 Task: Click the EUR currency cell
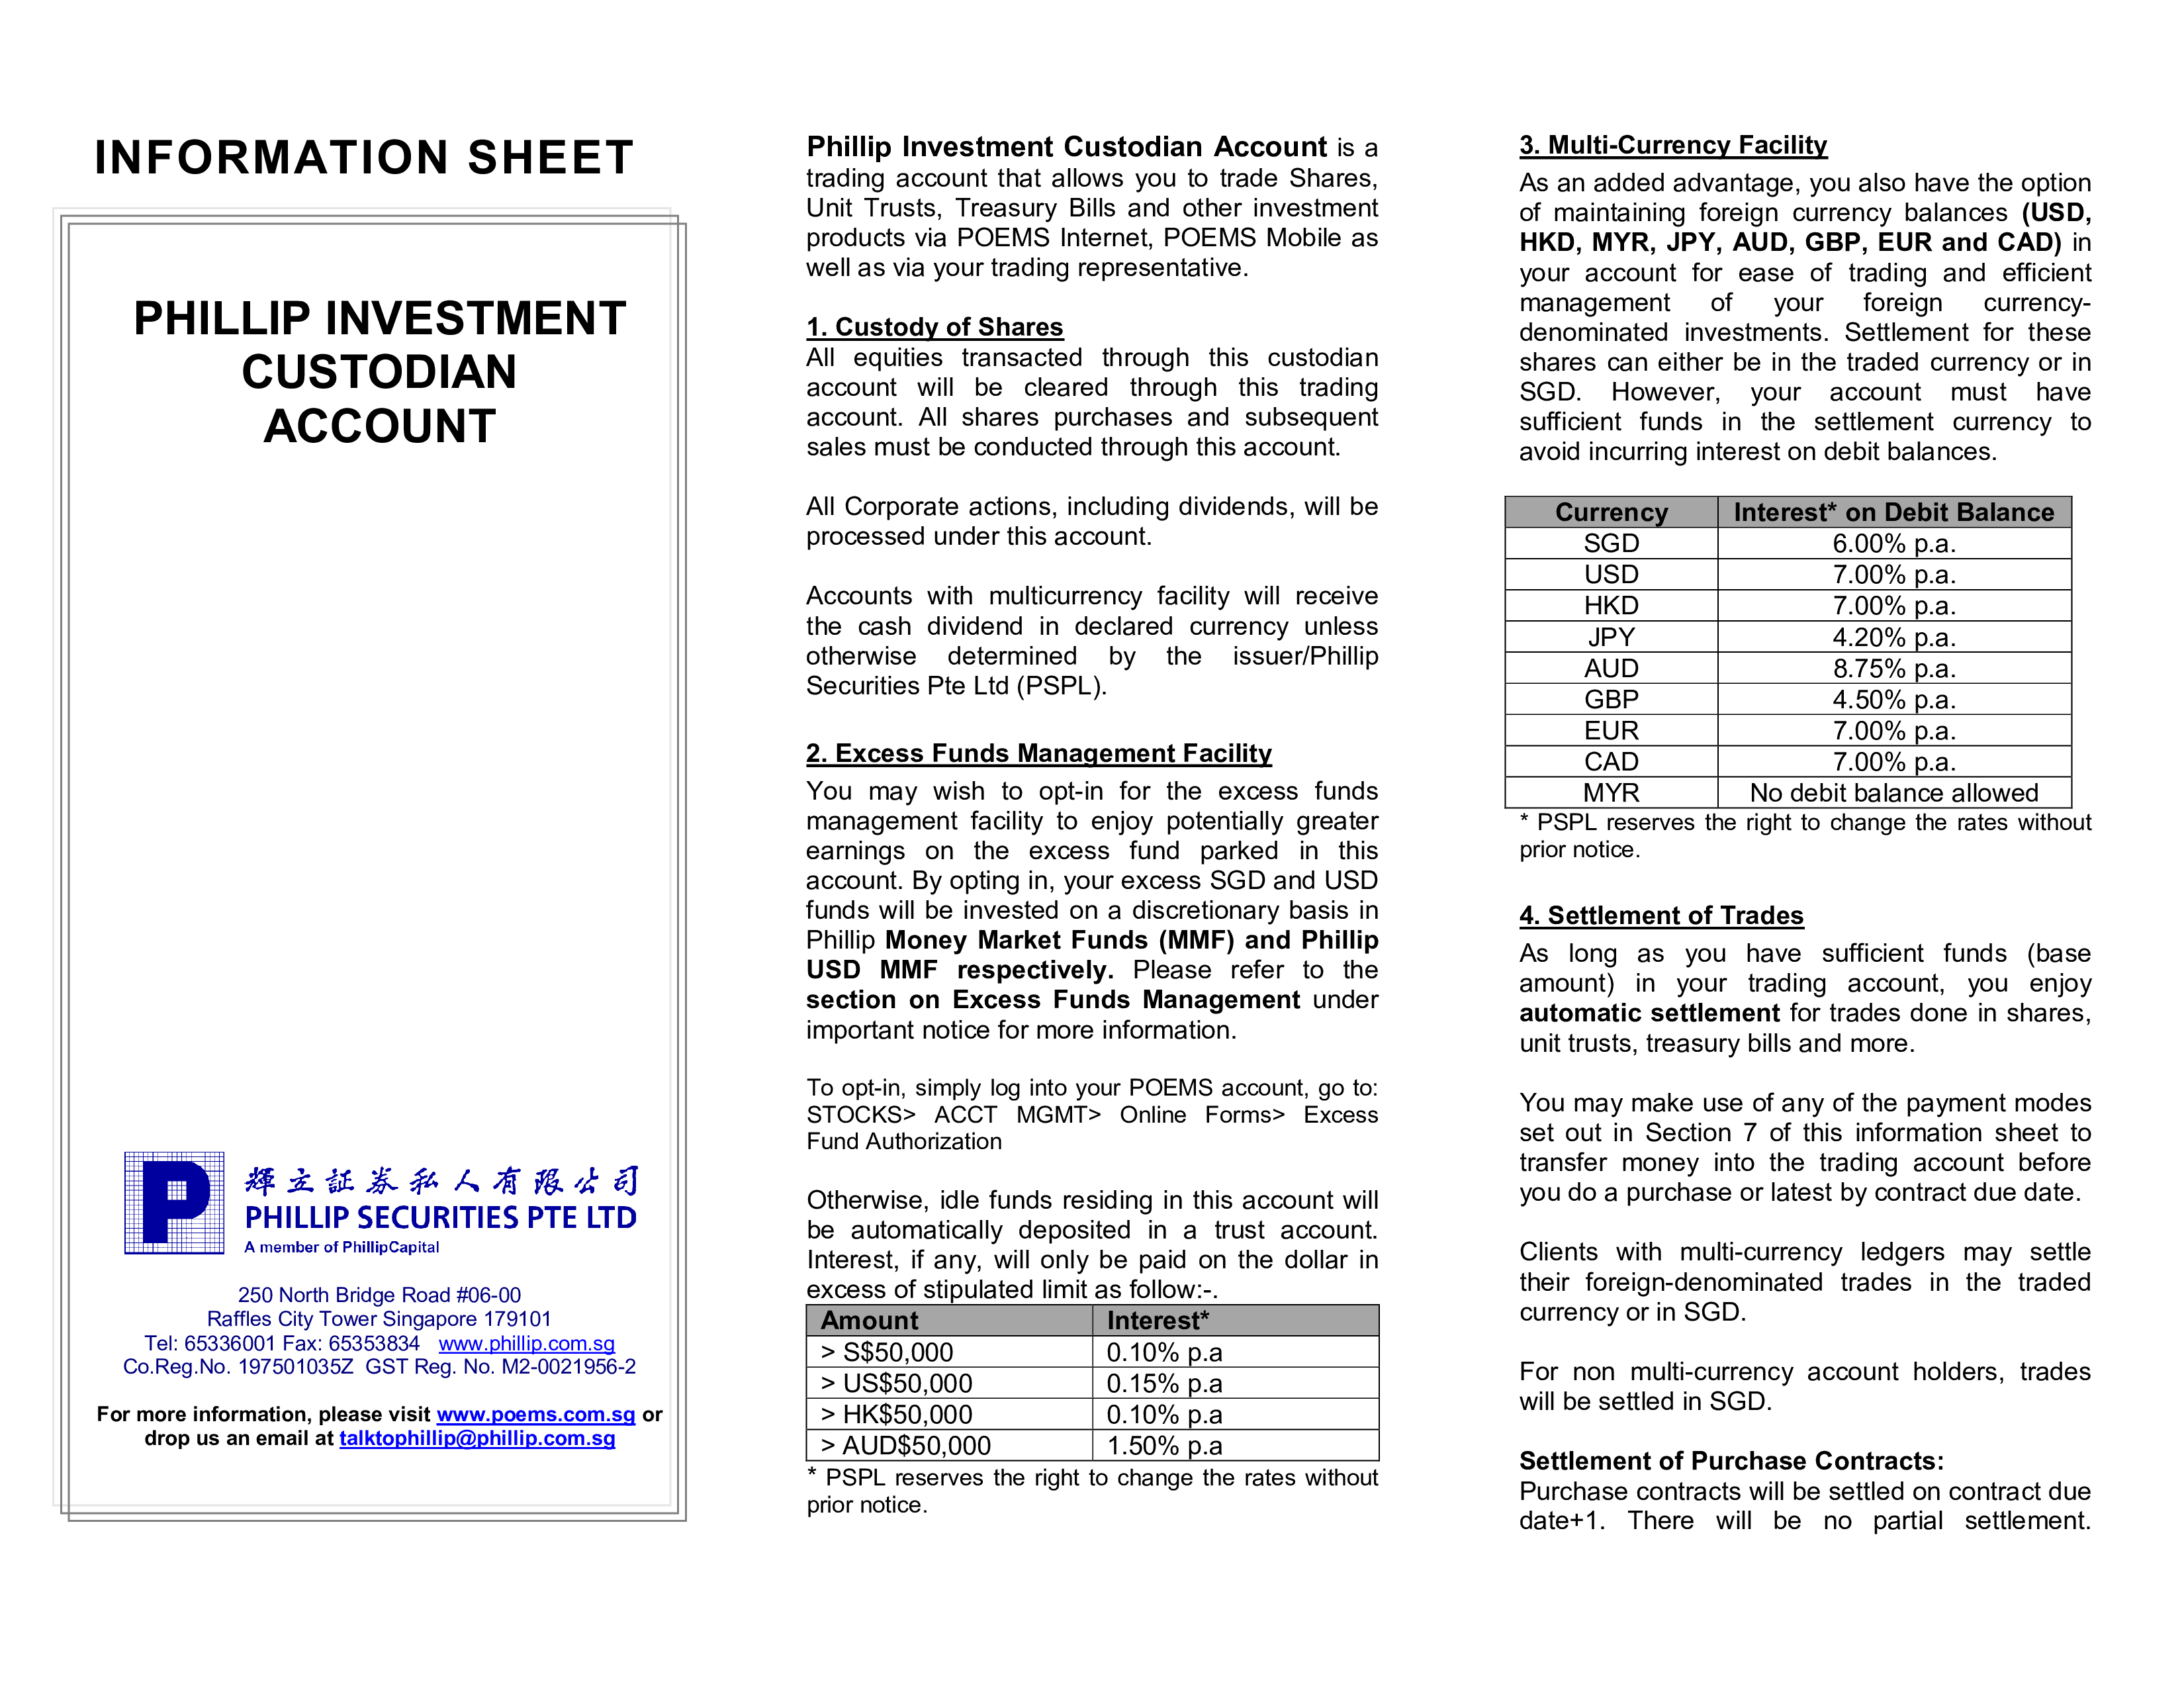pyautogui.click(x=1611, y=730)
